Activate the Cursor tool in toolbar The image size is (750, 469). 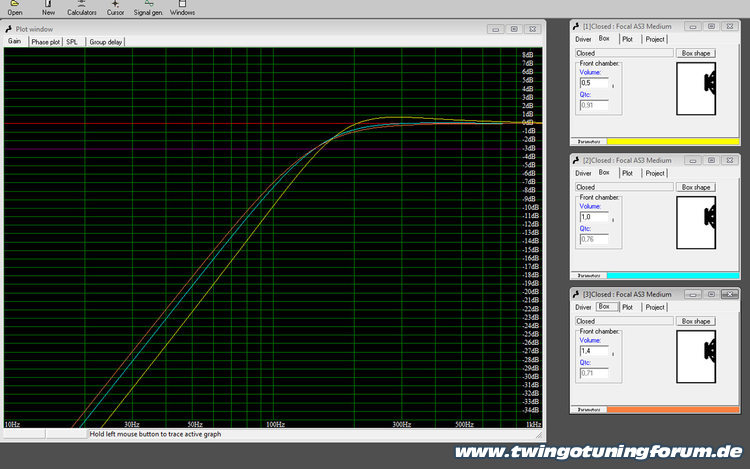[x=116, y=6]
